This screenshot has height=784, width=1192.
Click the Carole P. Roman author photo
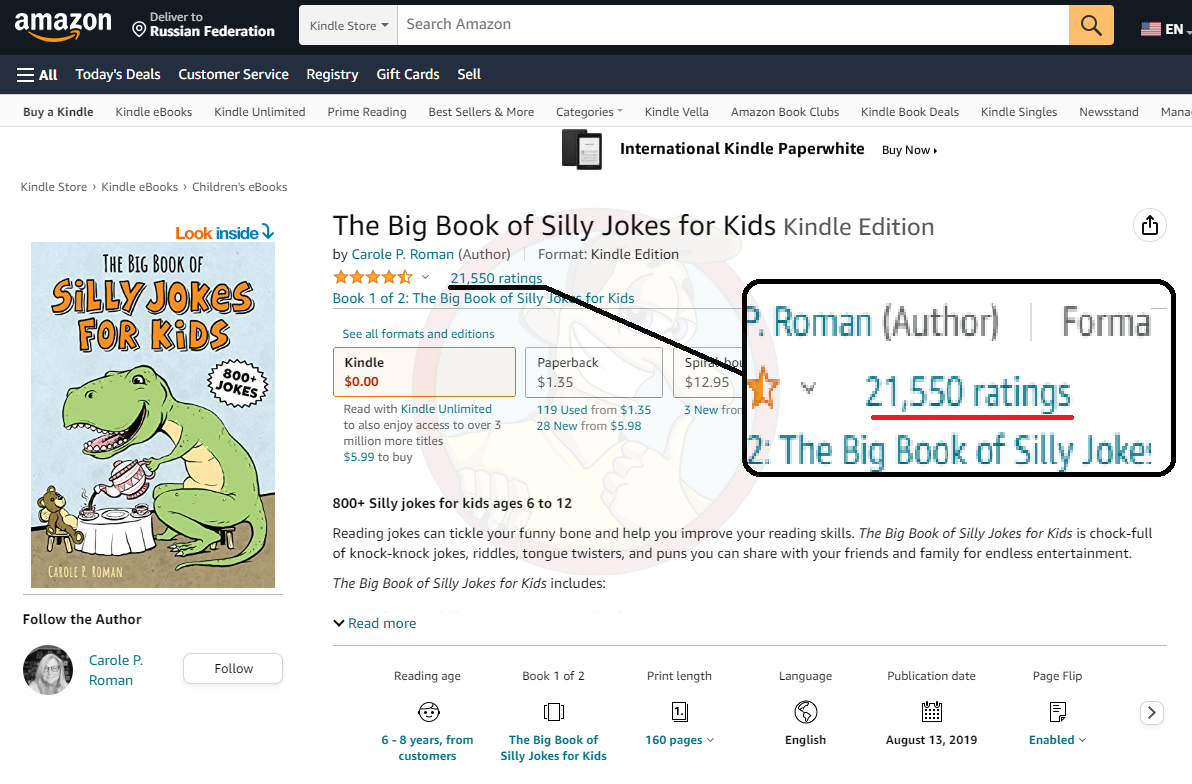(x=48, y=670)
